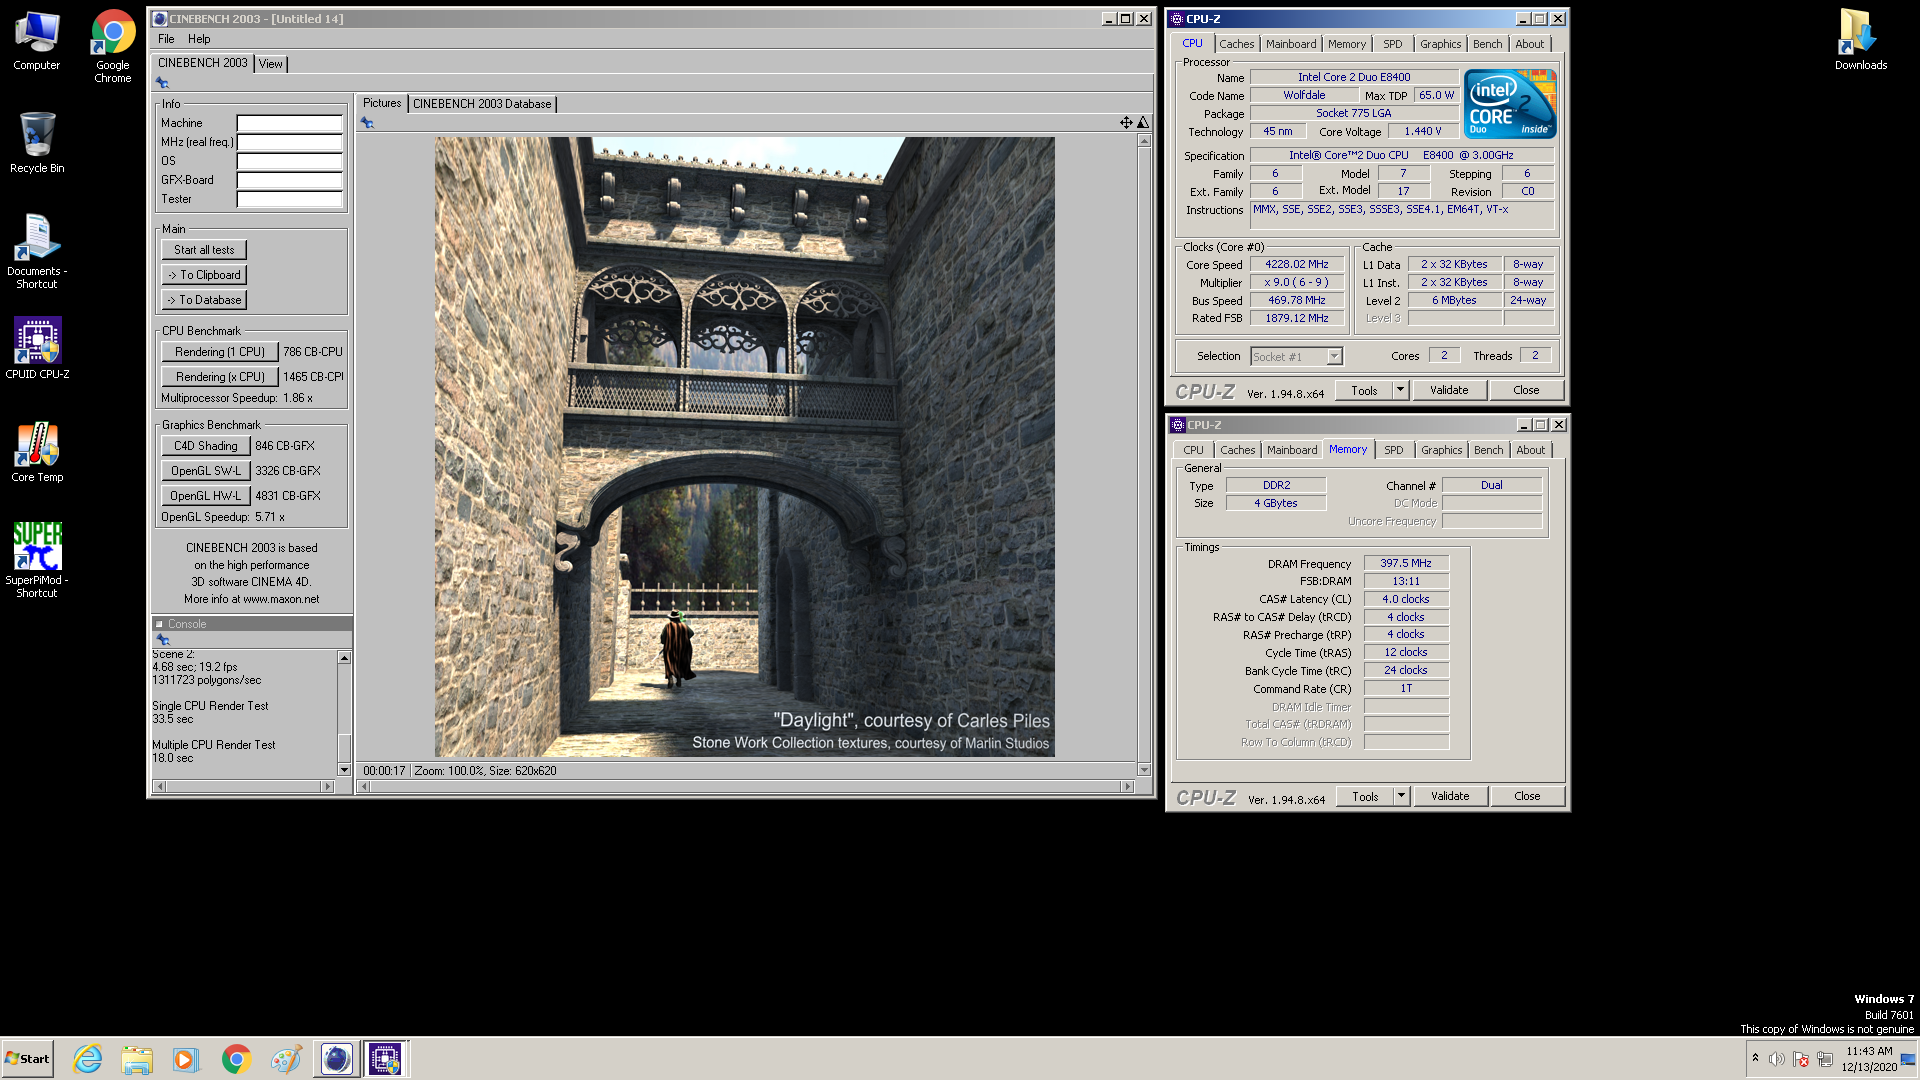1920x1080 pixels.
Task: Open the Computer desktop icon
Action: pyautogui.click(x=37, y=42)
